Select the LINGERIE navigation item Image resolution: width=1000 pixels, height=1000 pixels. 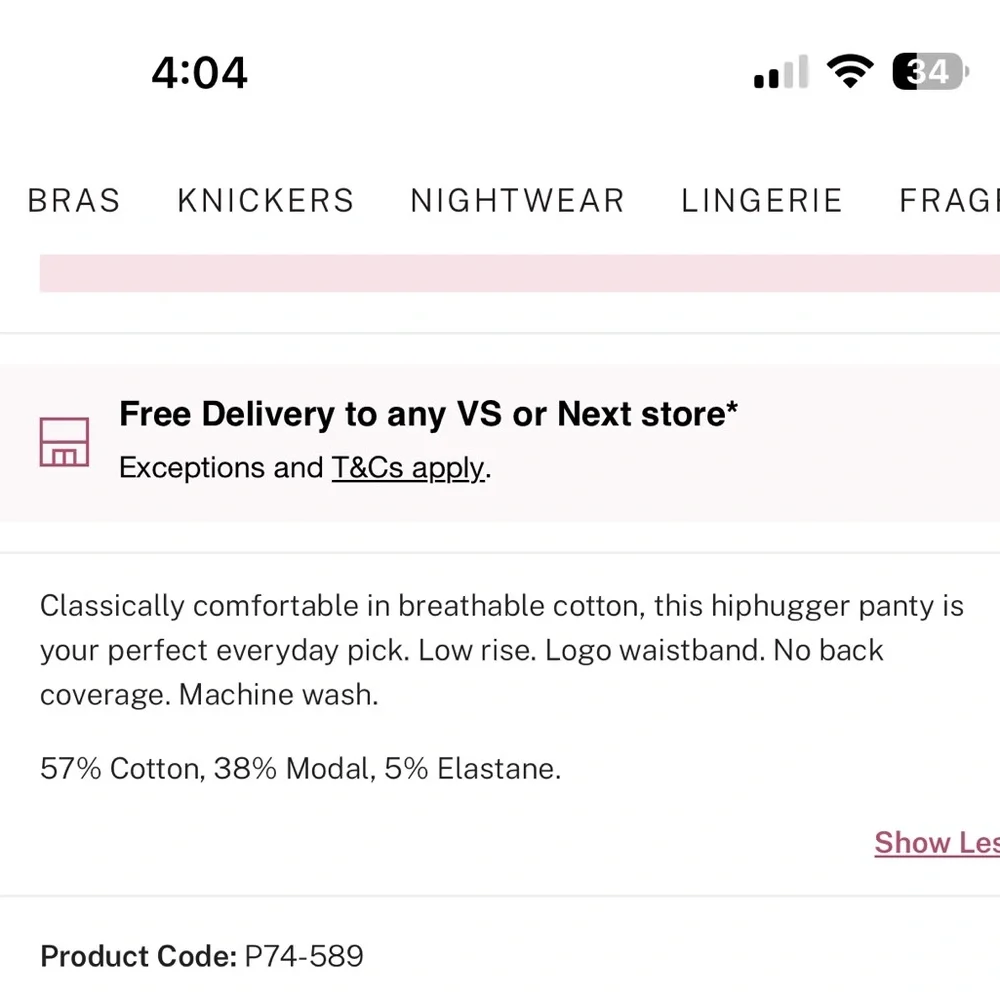click(762, 201)
